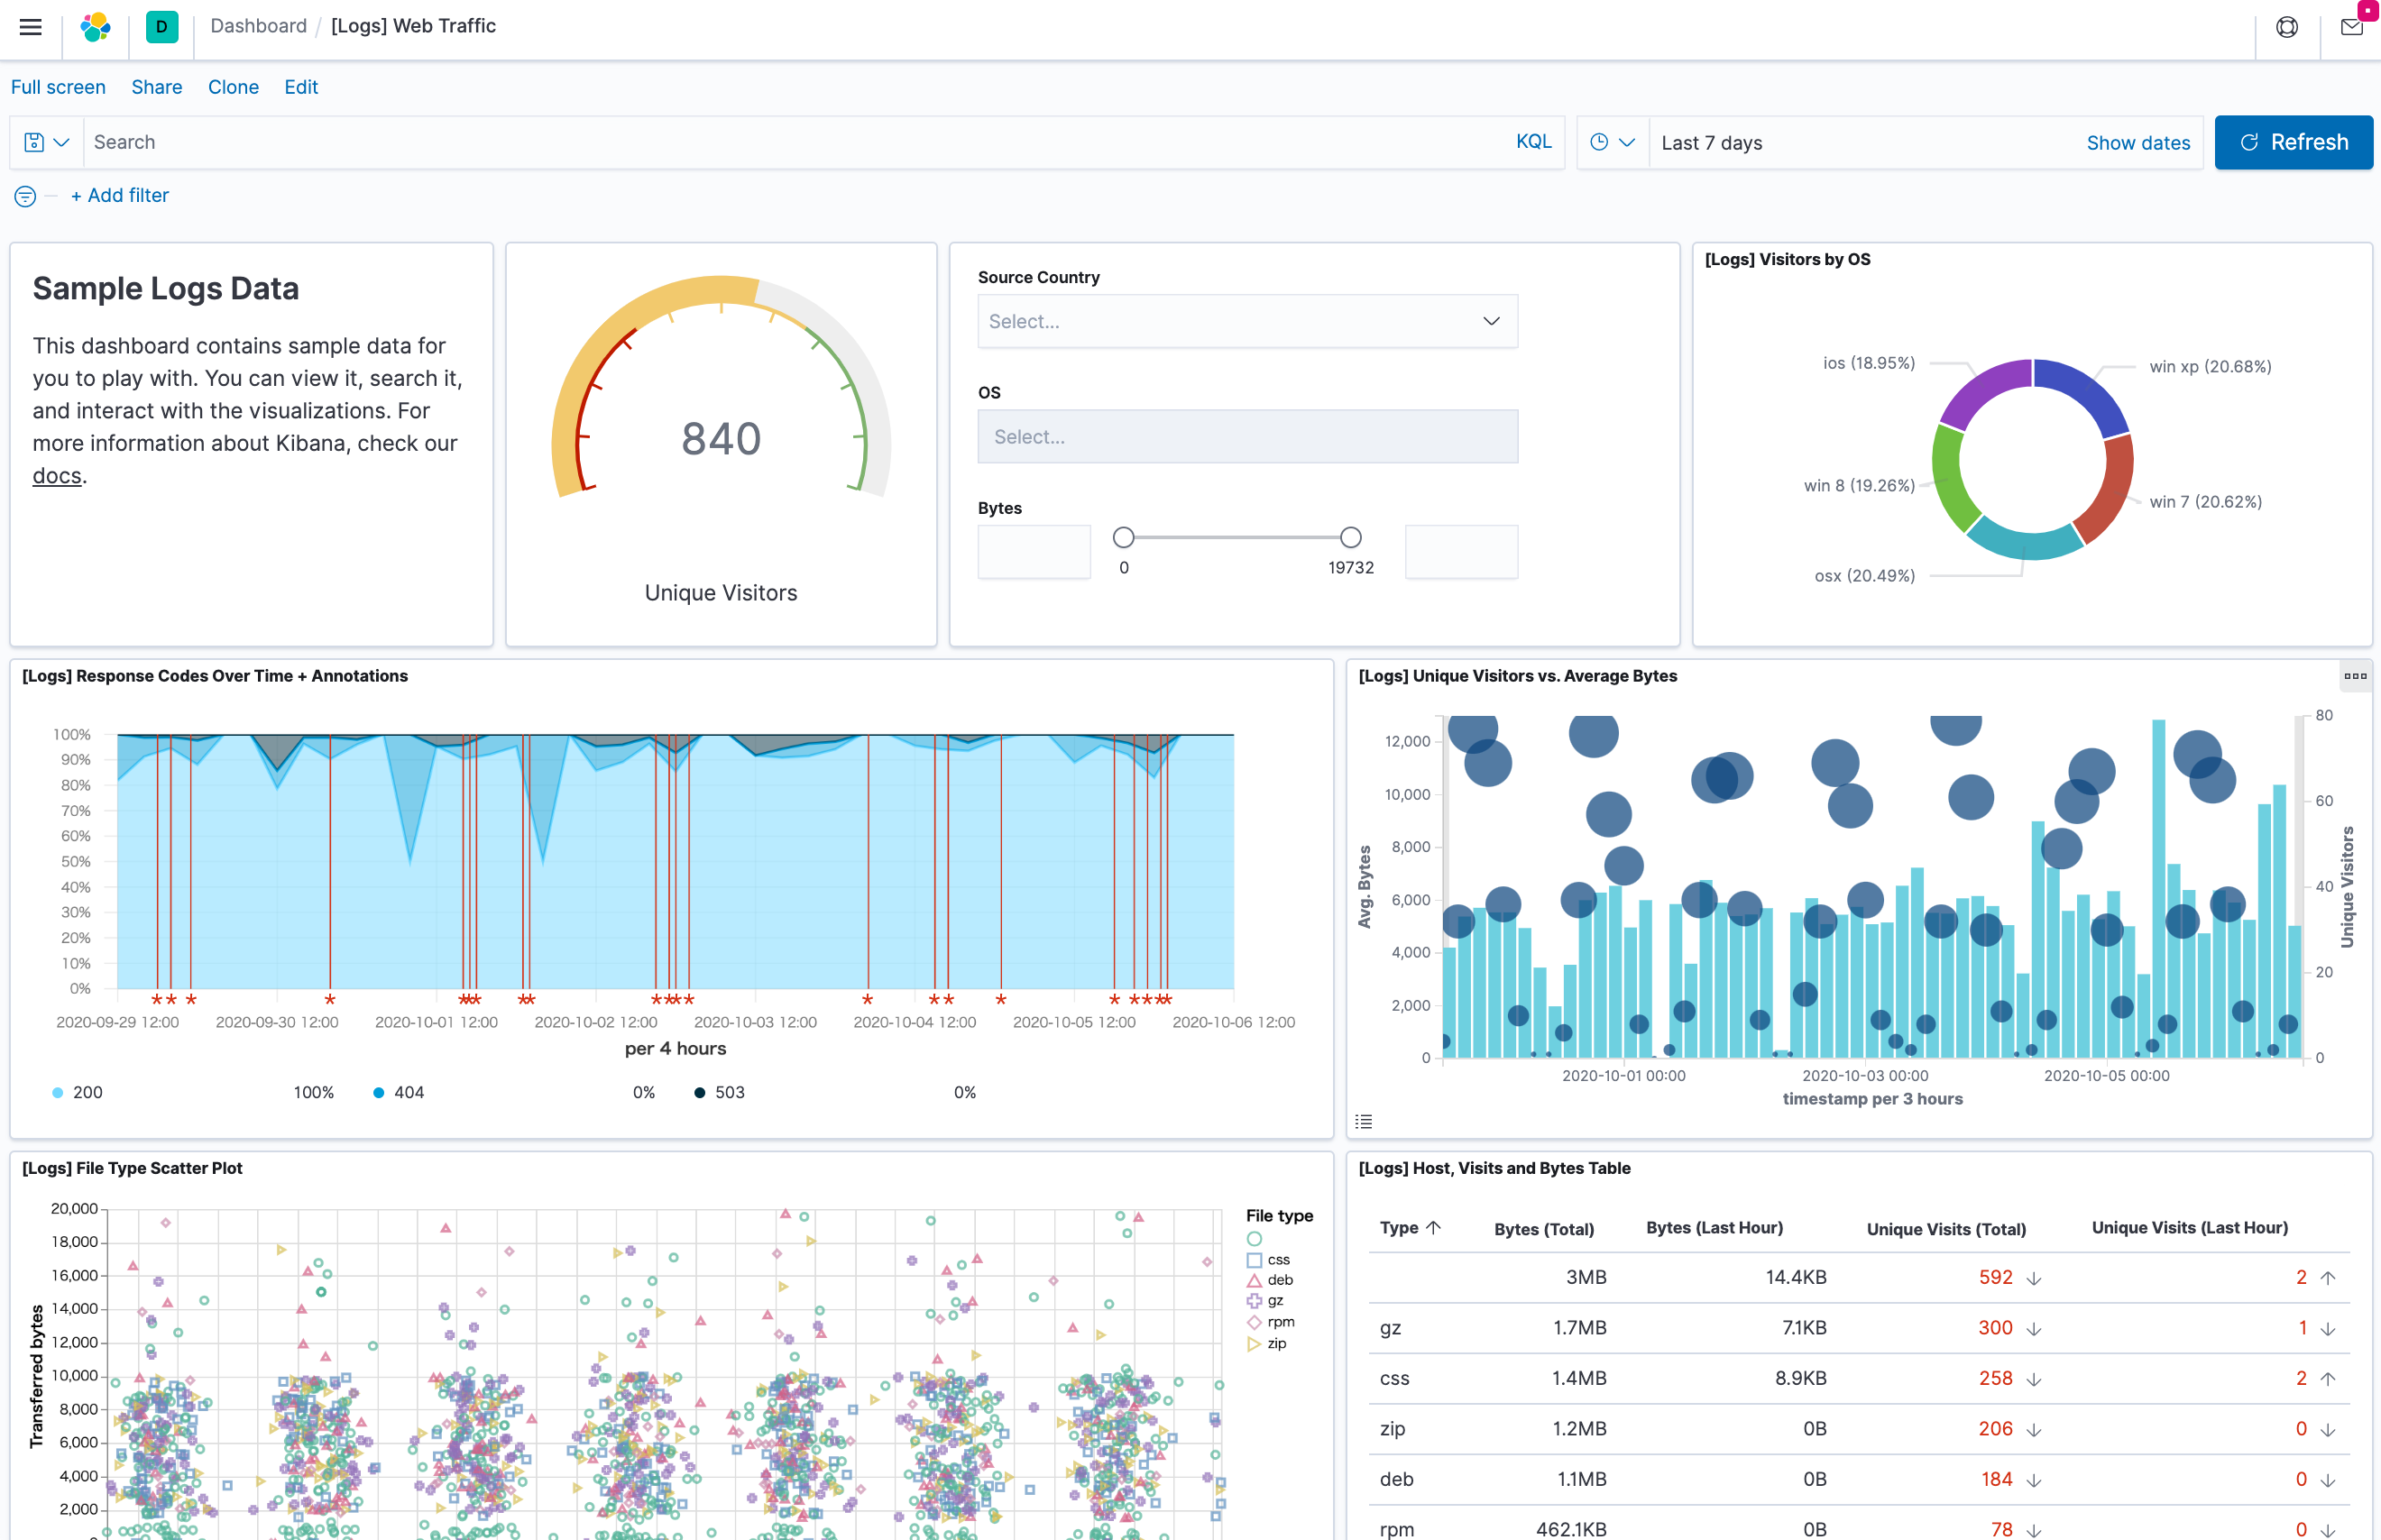Screen dimensions: 2381x1540
Task: Open the help menu icon
Action: tap(2286, 27)
